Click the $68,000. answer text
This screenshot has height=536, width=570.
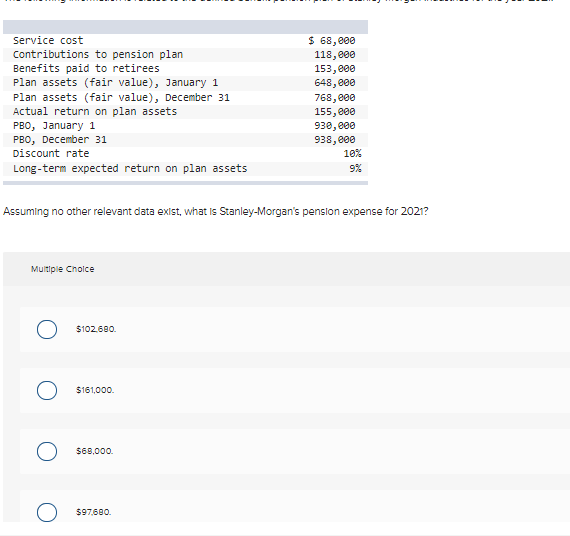(95, 451)
